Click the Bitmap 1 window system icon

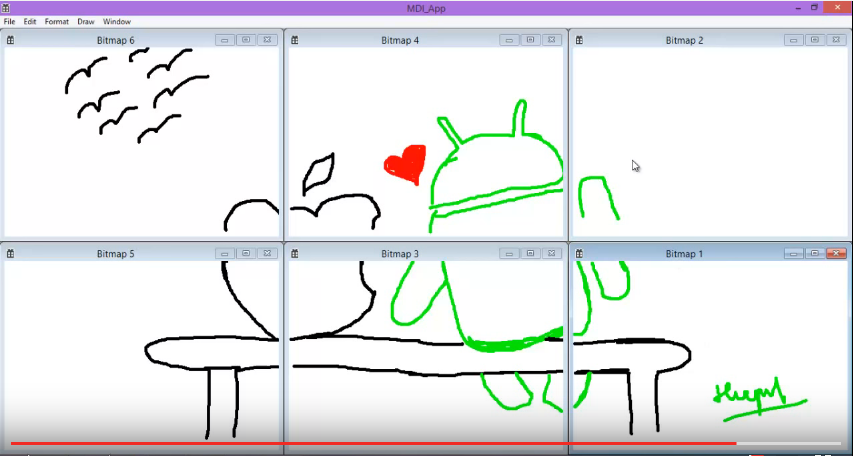point(579,254)
